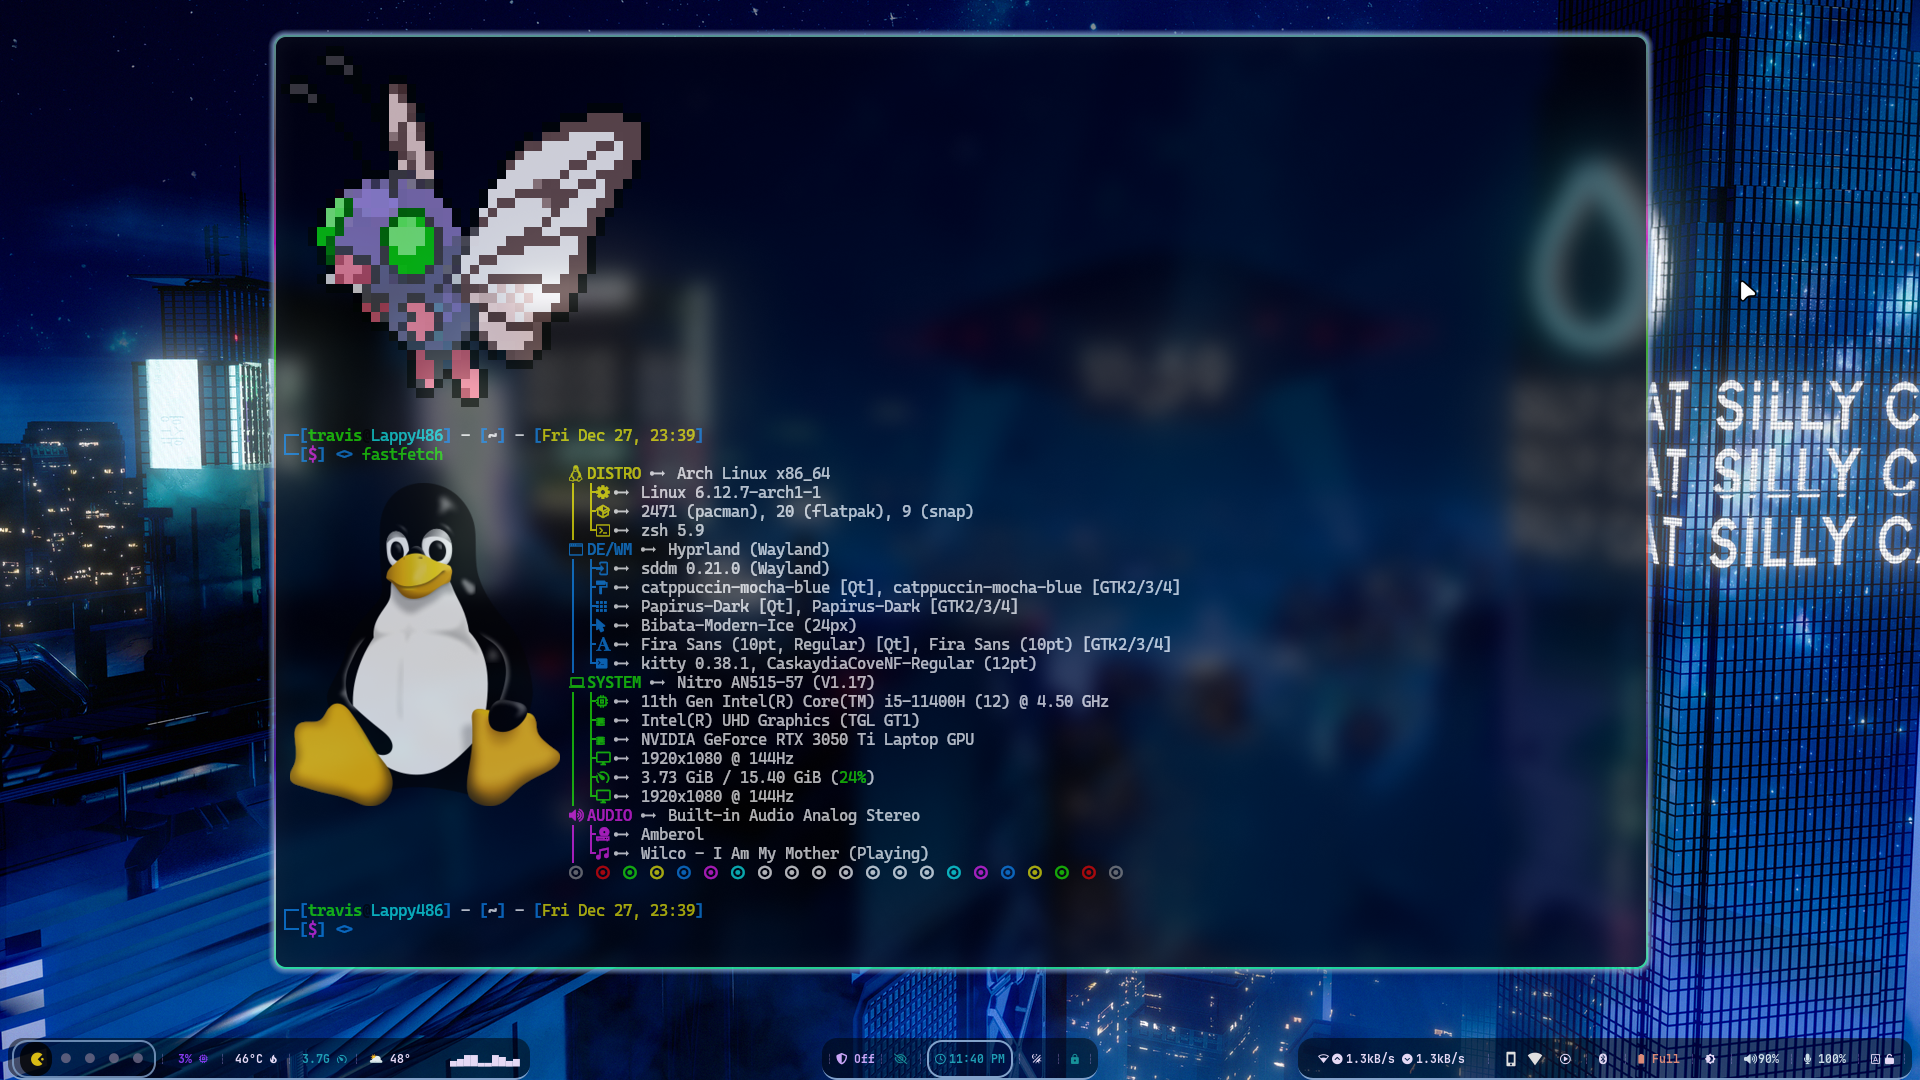The height and width of the screenshot is (1080, 1920).
Task: Click 'Linux 6.12.7-arch1-1' kernel line
Action: click(730, 492)
